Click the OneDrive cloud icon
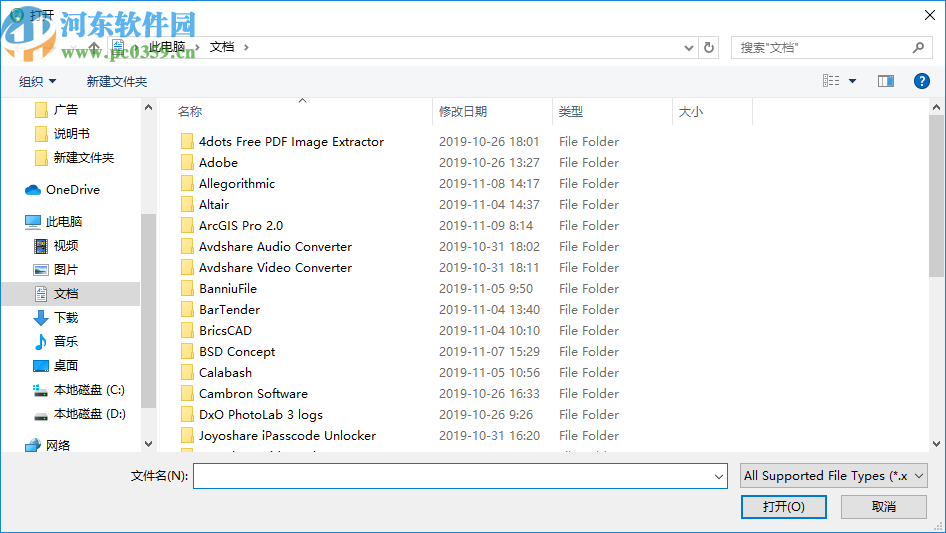 click(33, 190)
